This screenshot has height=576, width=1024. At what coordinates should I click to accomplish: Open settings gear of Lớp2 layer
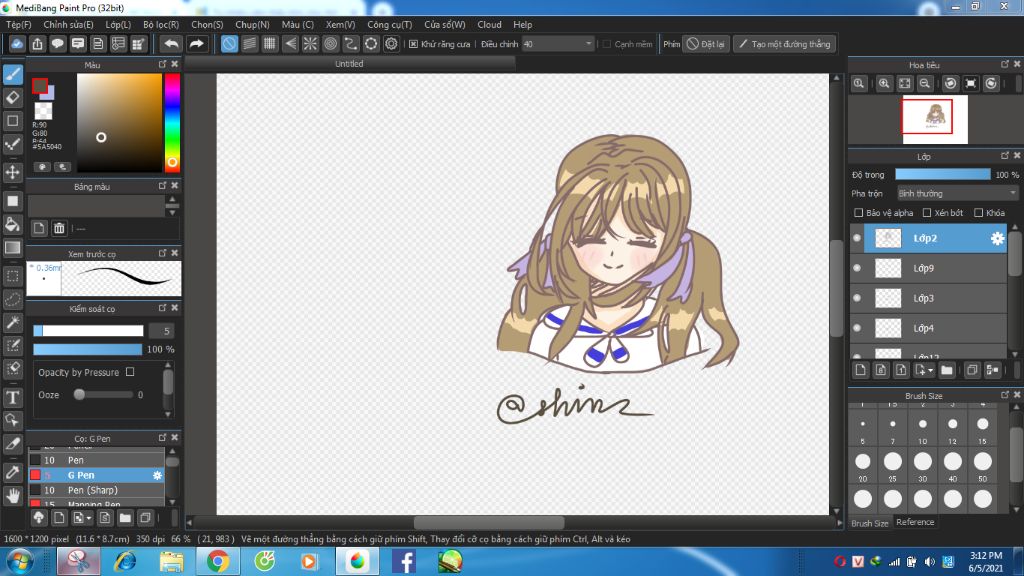point(997,238)
